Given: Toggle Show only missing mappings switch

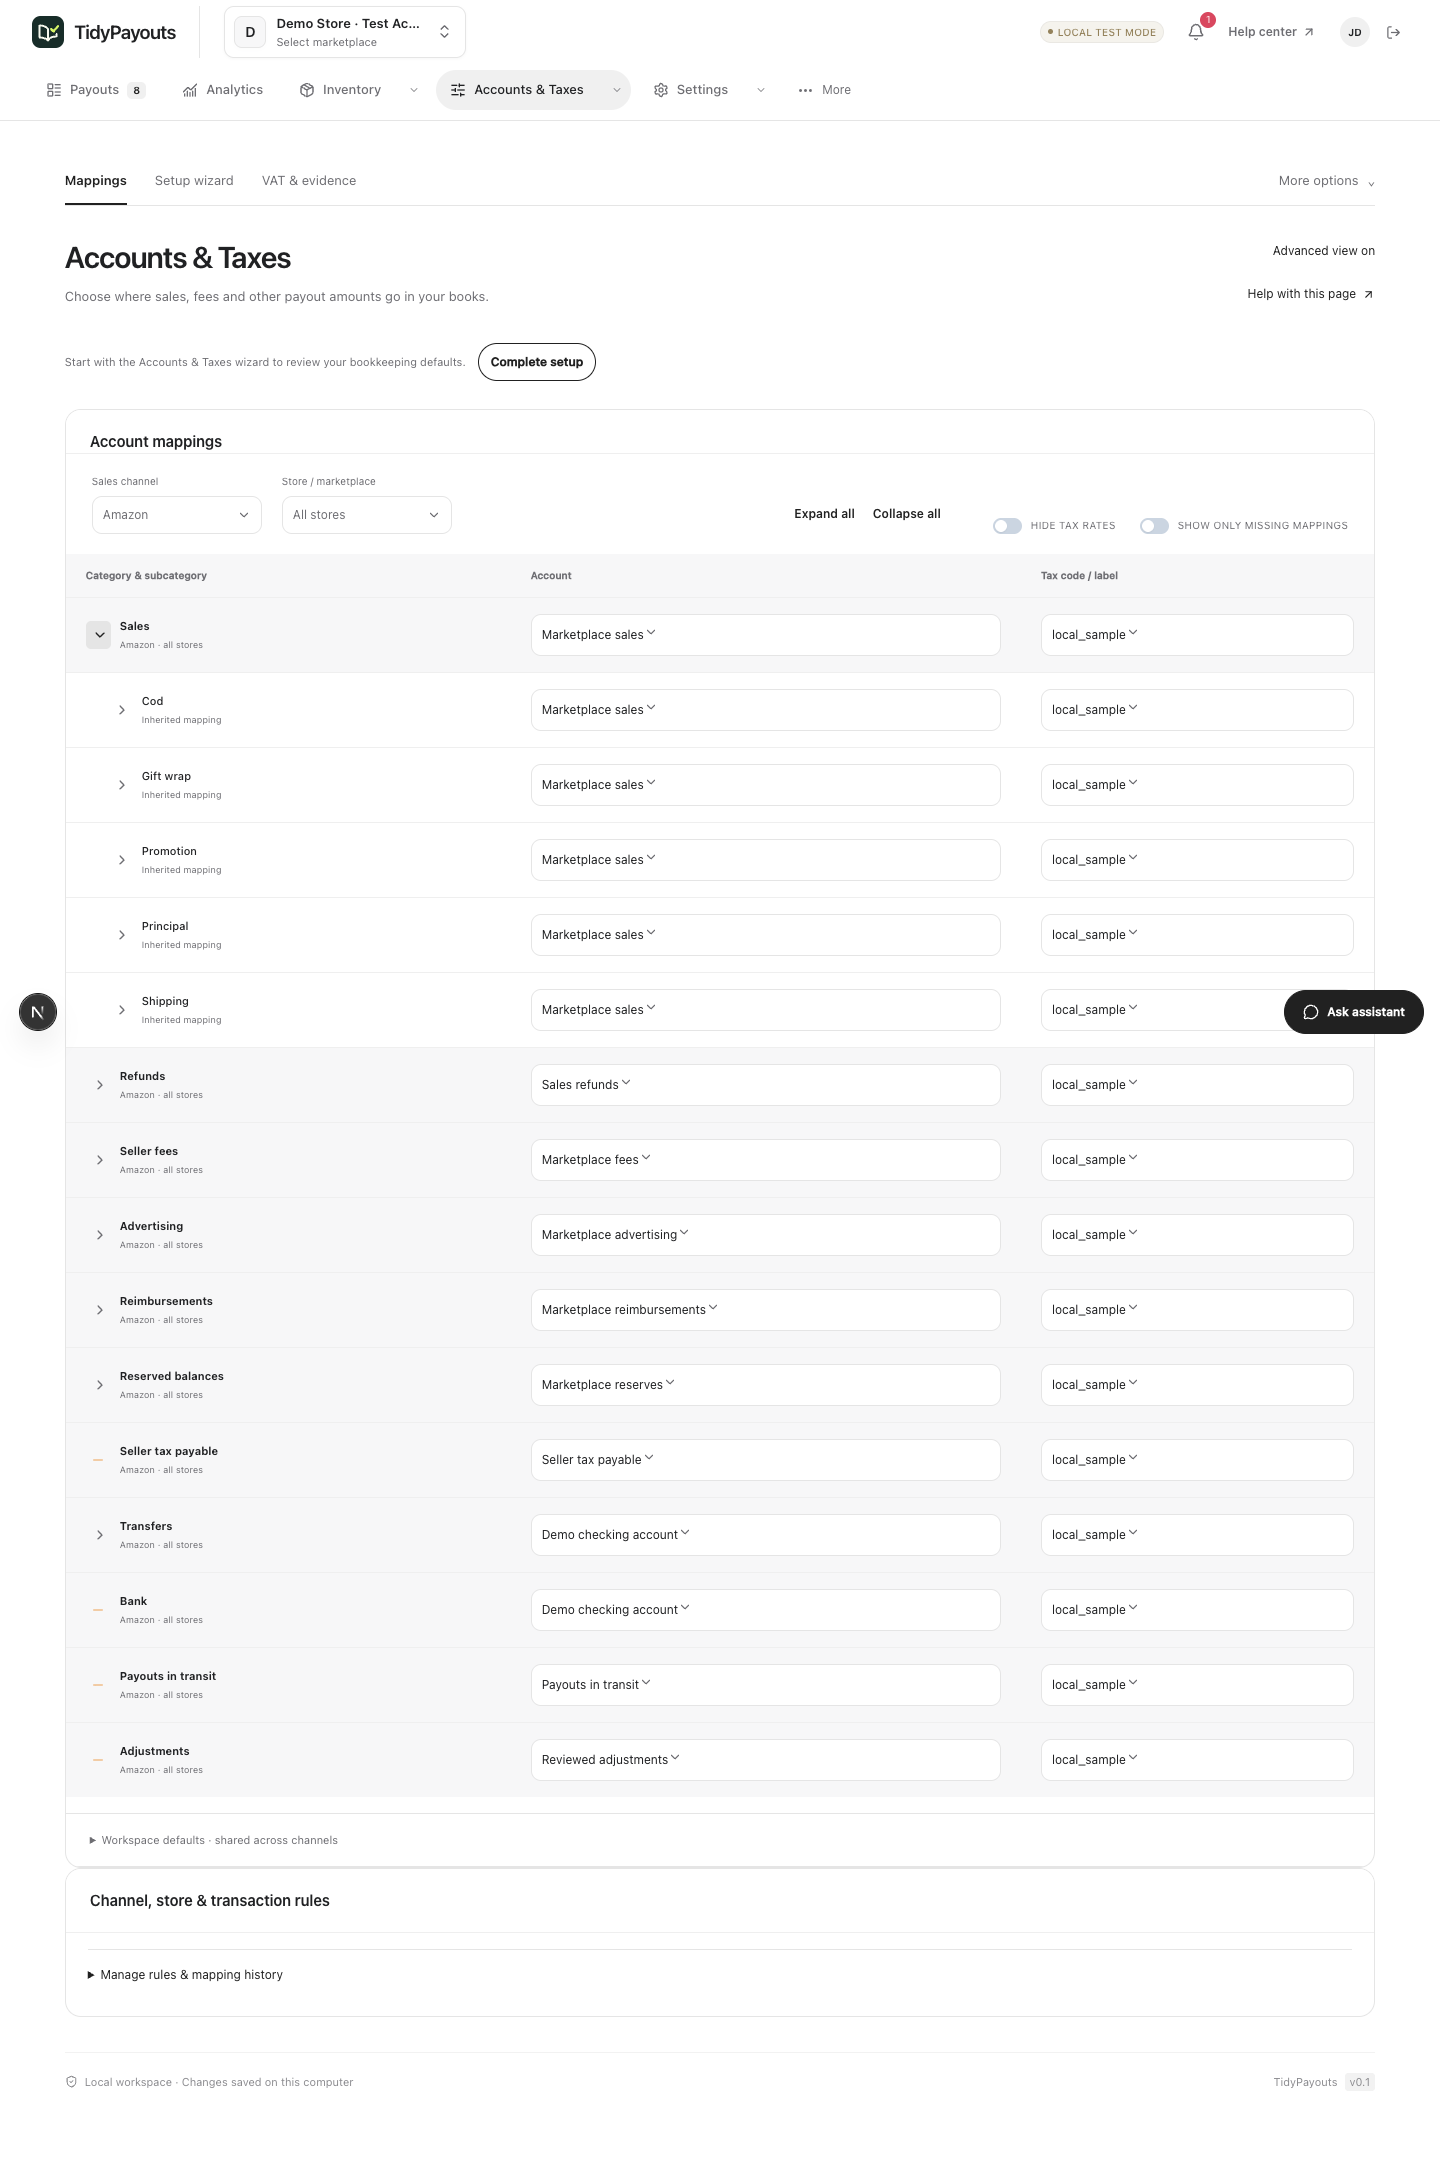Looking at the screenshot, I should click(x=1154, y=526).
